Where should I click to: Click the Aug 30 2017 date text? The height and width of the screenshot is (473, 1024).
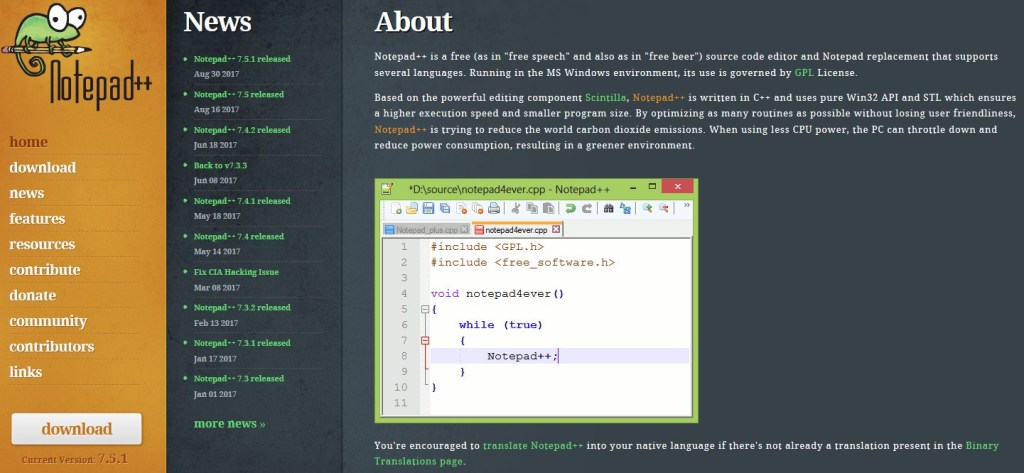pyautogui.click(x=217, y=74)
